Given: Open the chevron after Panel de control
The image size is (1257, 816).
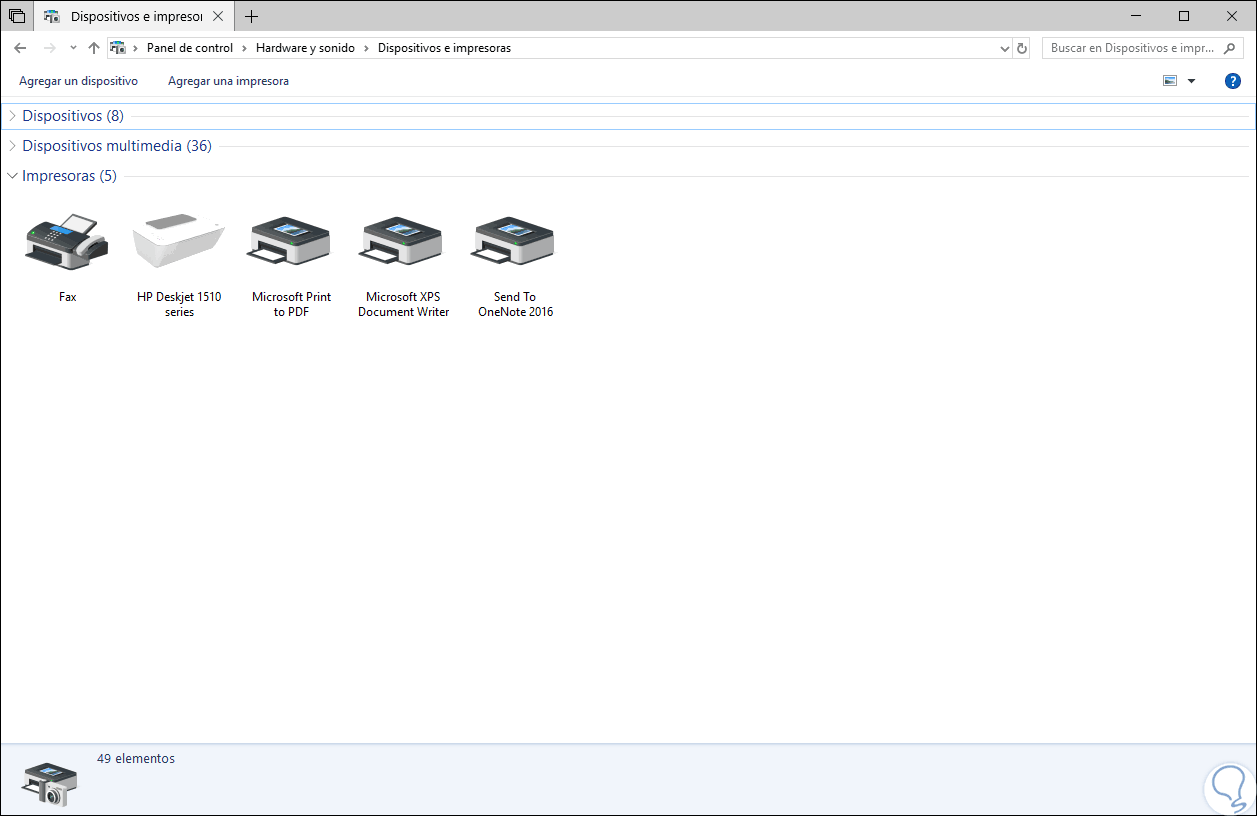Looking at the screenshot, I should 244,48.
